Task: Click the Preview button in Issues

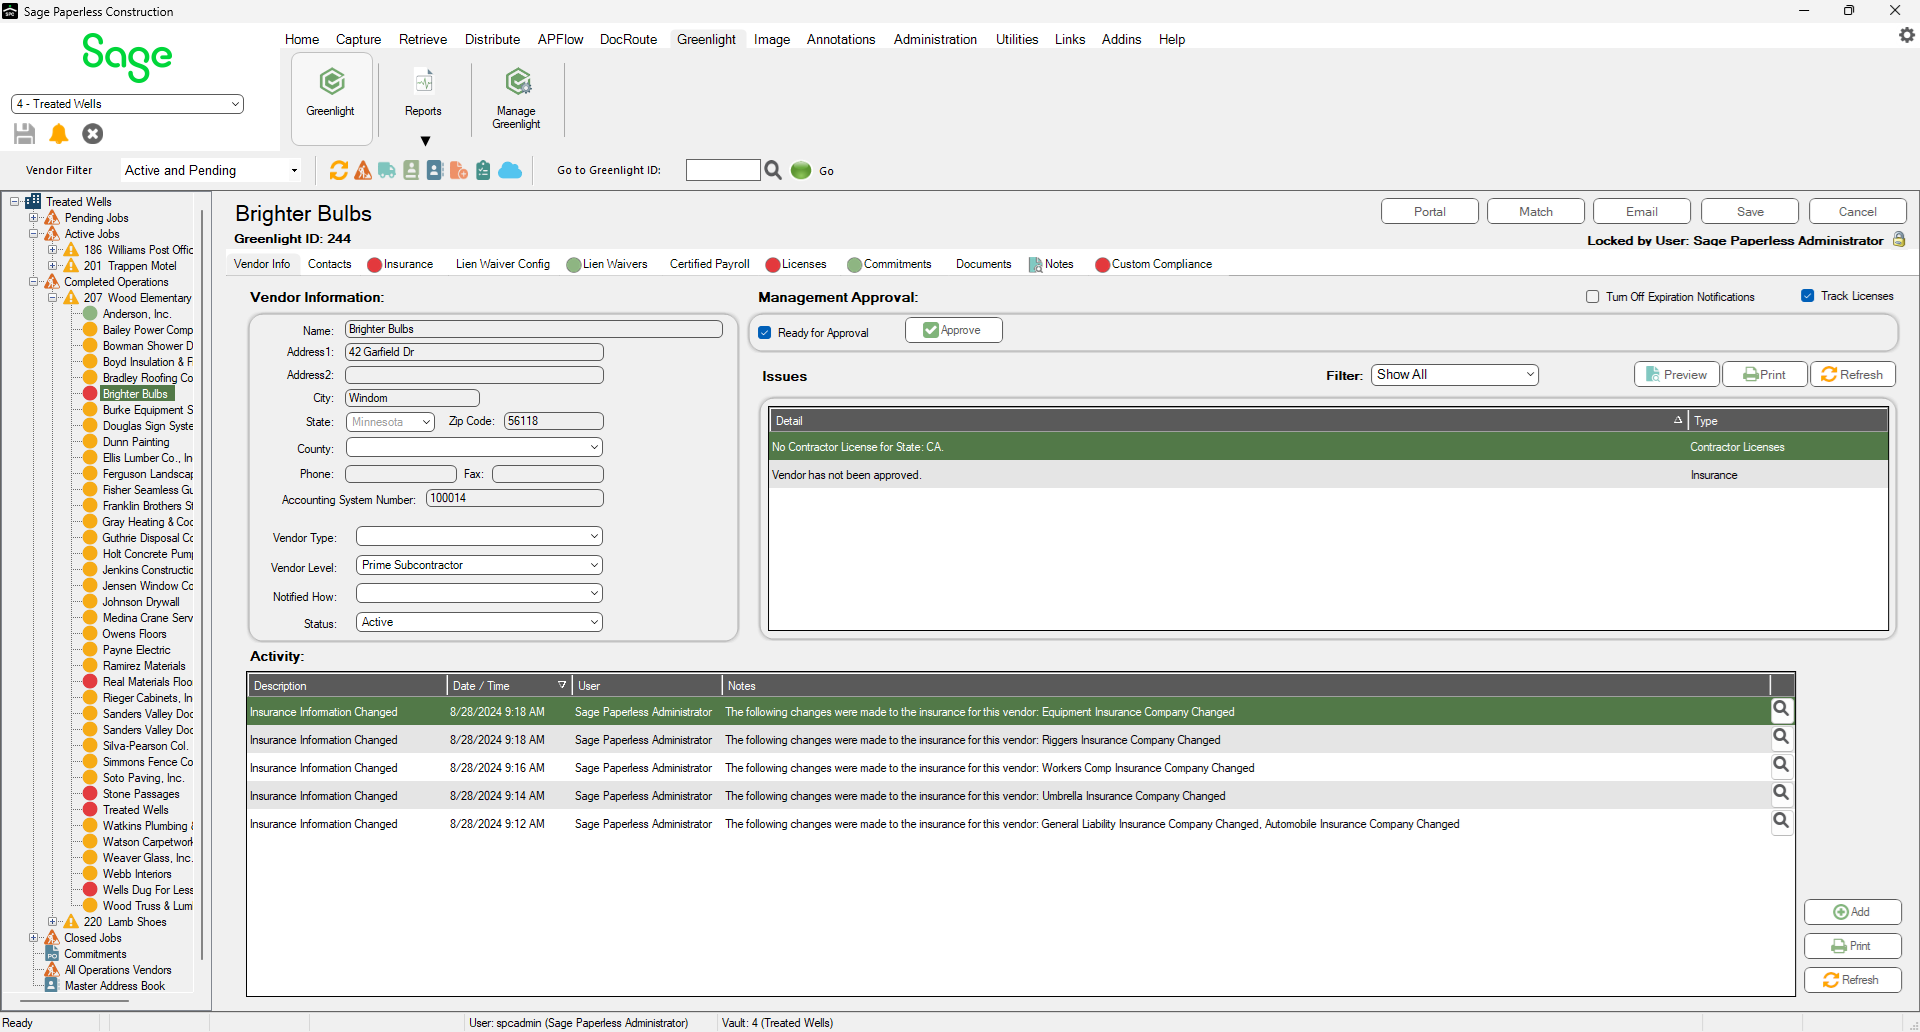Action: pos(1677,375)
